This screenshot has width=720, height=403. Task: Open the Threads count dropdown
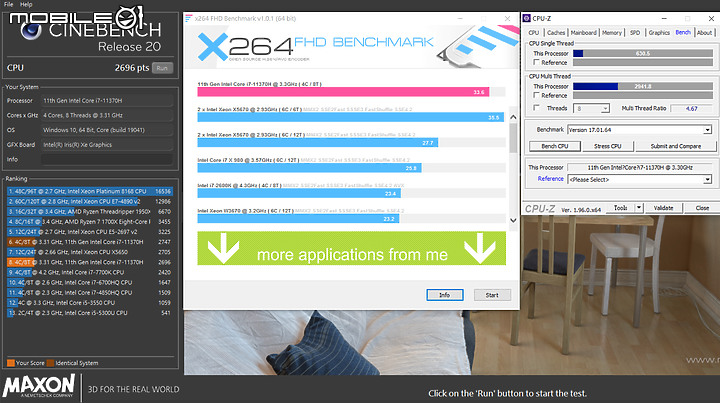point(592,108)
